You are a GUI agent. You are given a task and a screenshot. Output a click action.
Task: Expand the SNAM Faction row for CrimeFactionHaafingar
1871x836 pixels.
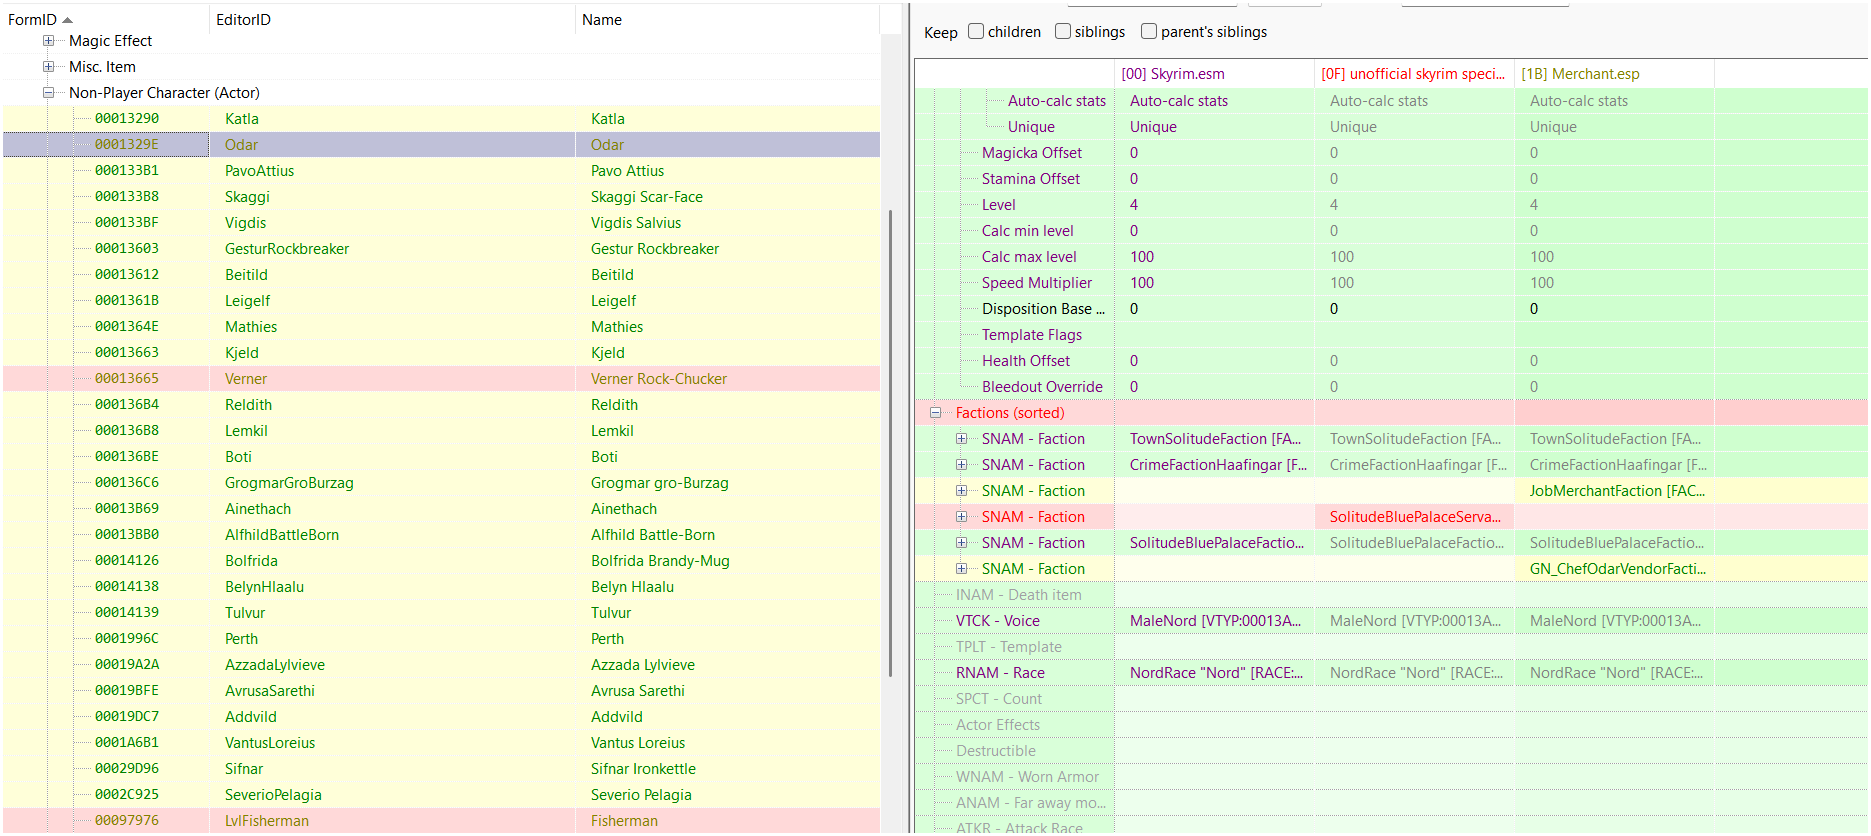point(961,465)
